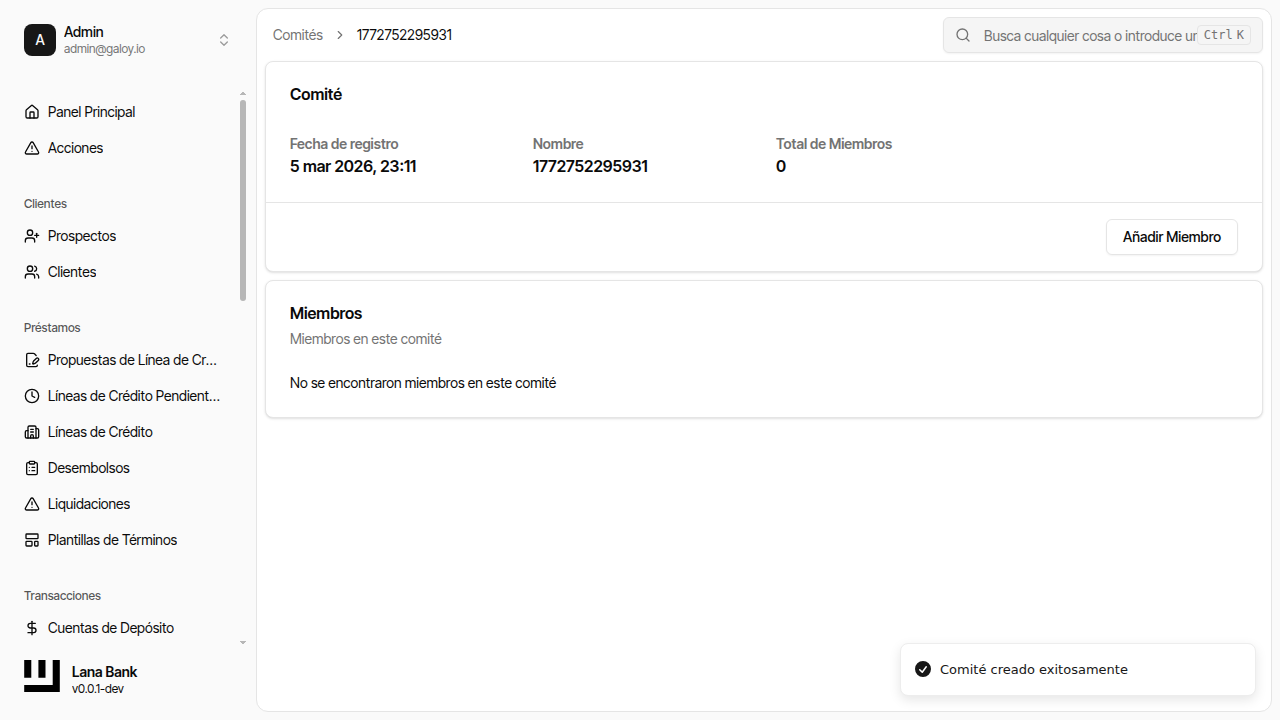
Task: Click the Propuestas de Línea edit icon
Action: [x=32, y=360]
